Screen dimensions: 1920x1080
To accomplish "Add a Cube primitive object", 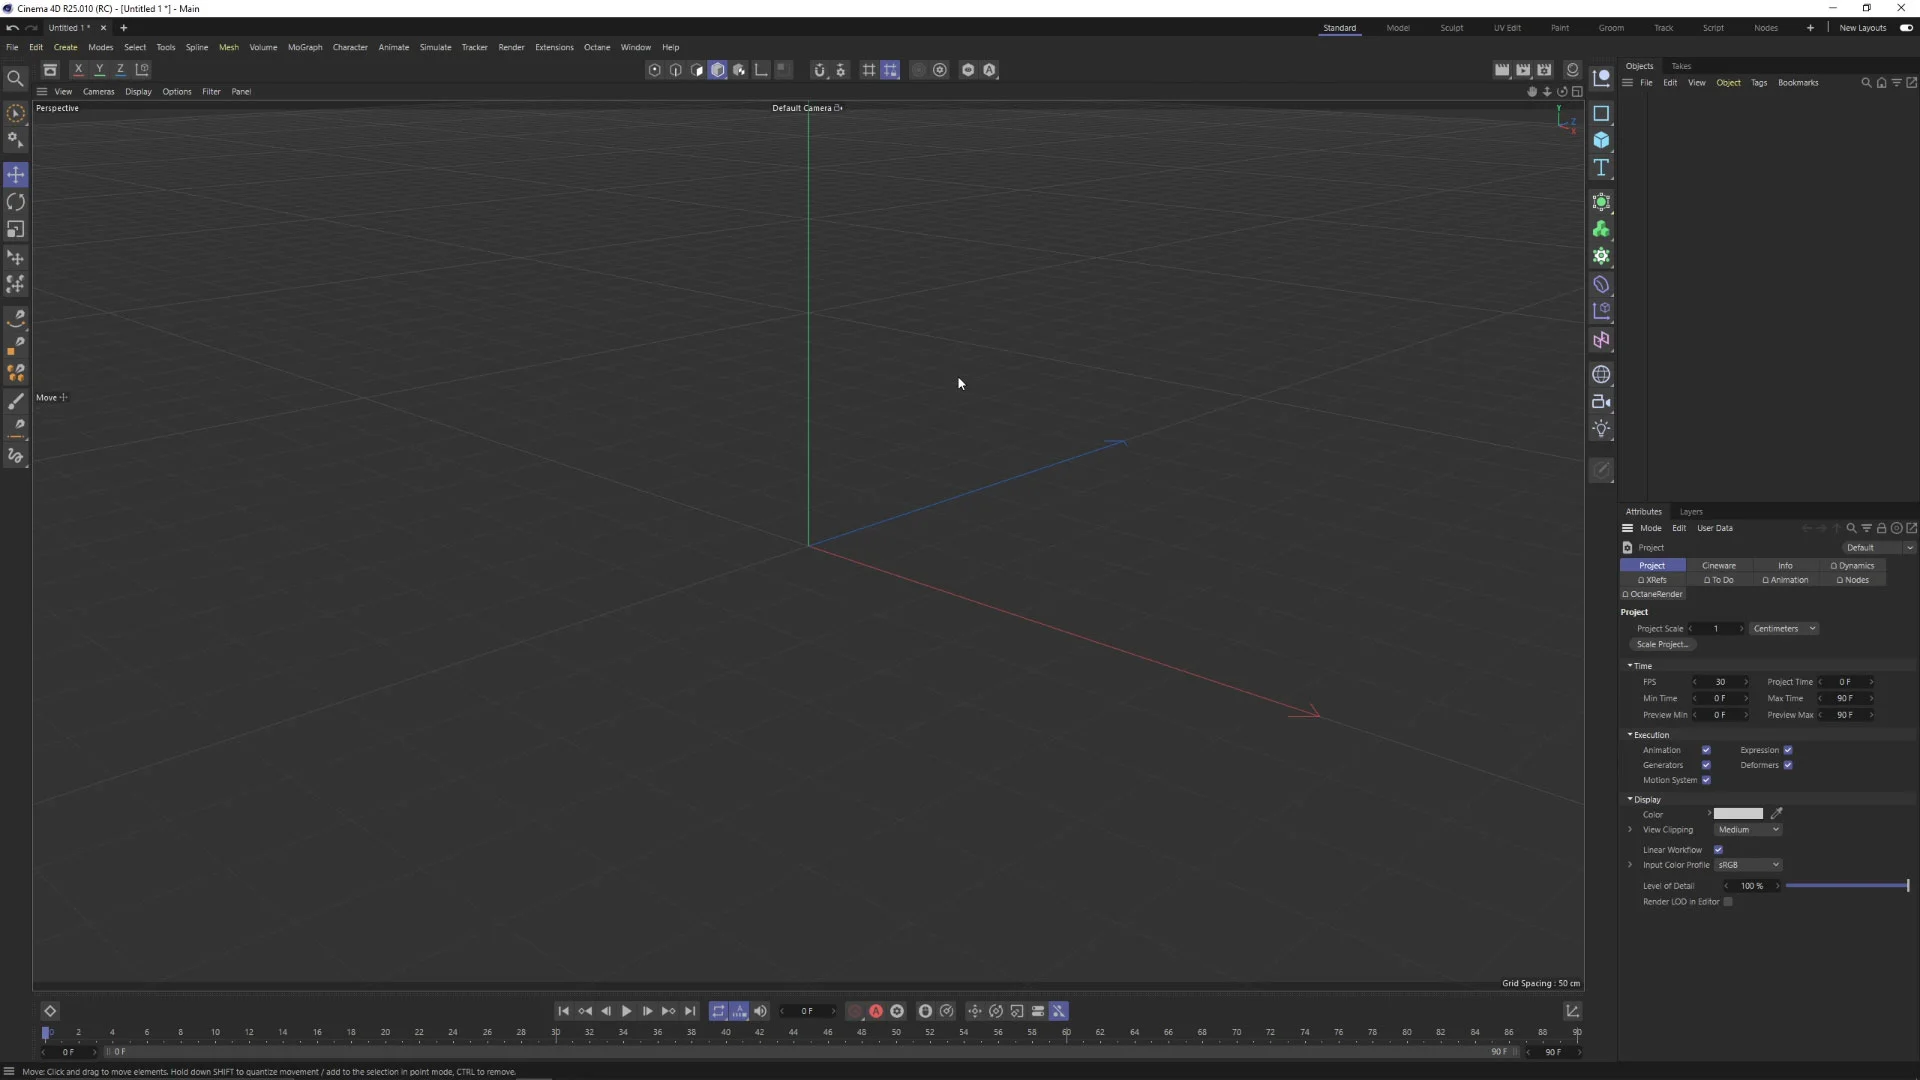I will click(1601, 140).
